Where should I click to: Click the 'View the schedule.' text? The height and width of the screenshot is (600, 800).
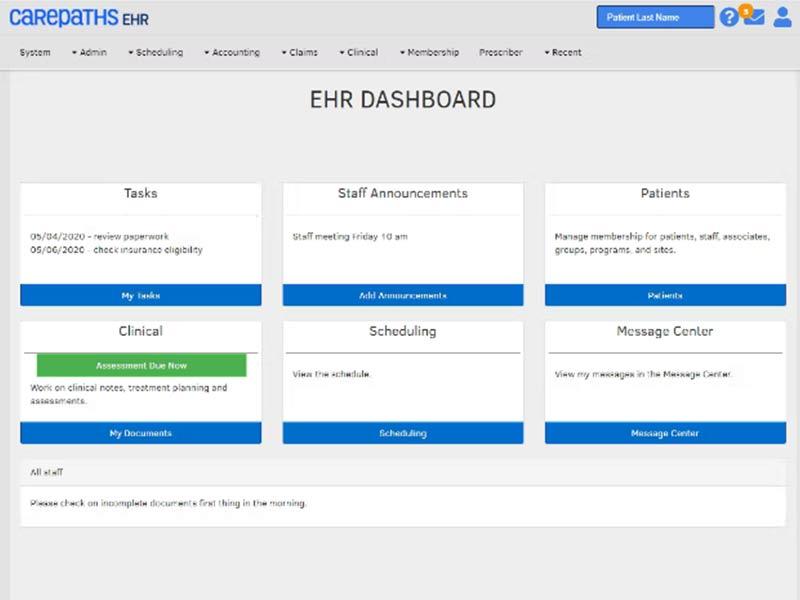coord(331,374)
